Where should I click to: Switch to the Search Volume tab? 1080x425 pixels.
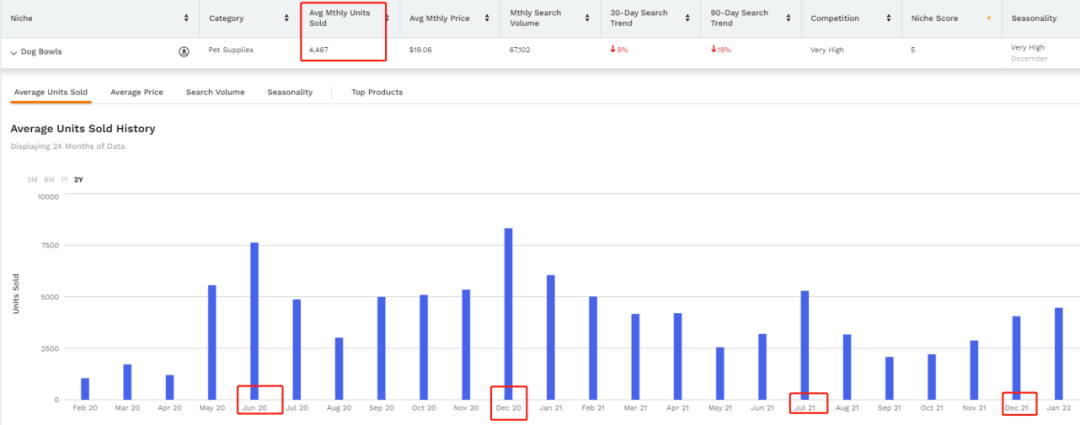tap(215, 92)
